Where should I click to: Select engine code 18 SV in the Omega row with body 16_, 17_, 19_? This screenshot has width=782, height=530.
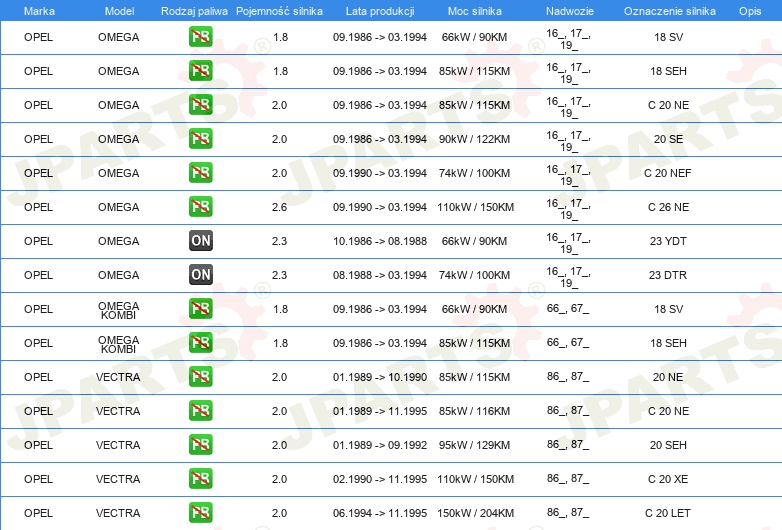668,37
